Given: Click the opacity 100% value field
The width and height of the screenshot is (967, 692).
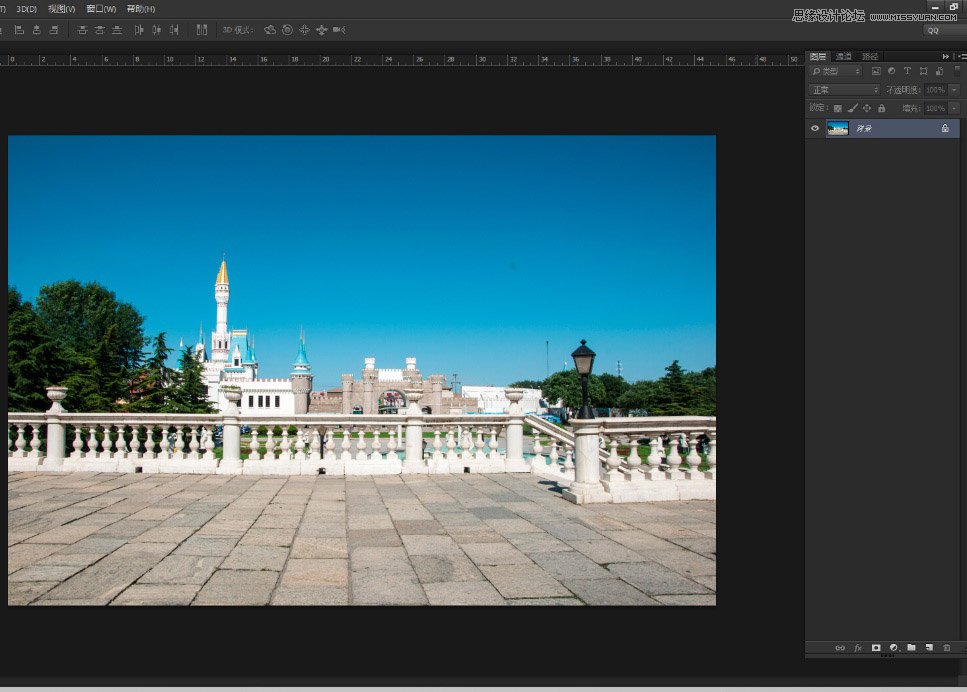Looking at the screenshot, I should 936,90.
